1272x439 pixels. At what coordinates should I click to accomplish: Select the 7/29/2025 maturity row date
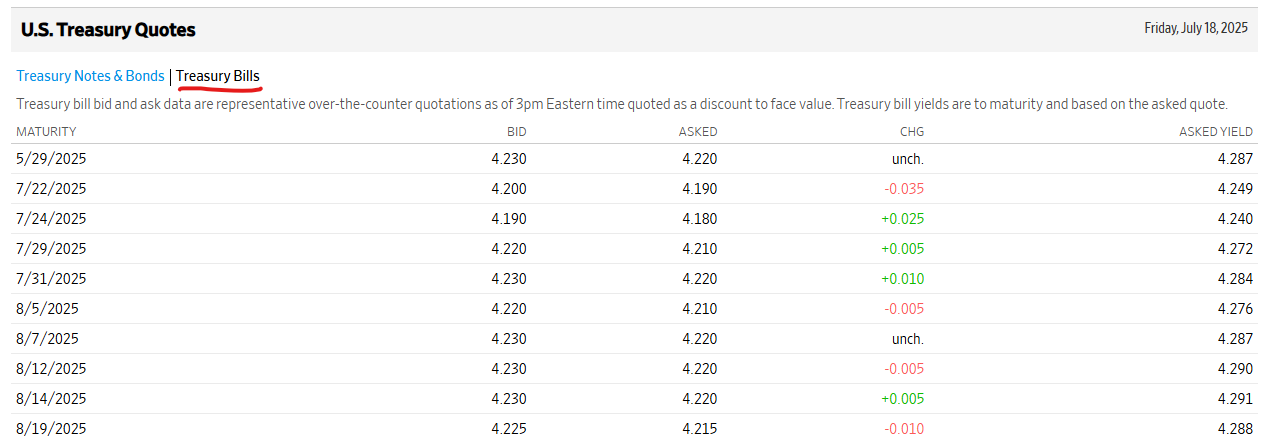click(51, 248)
